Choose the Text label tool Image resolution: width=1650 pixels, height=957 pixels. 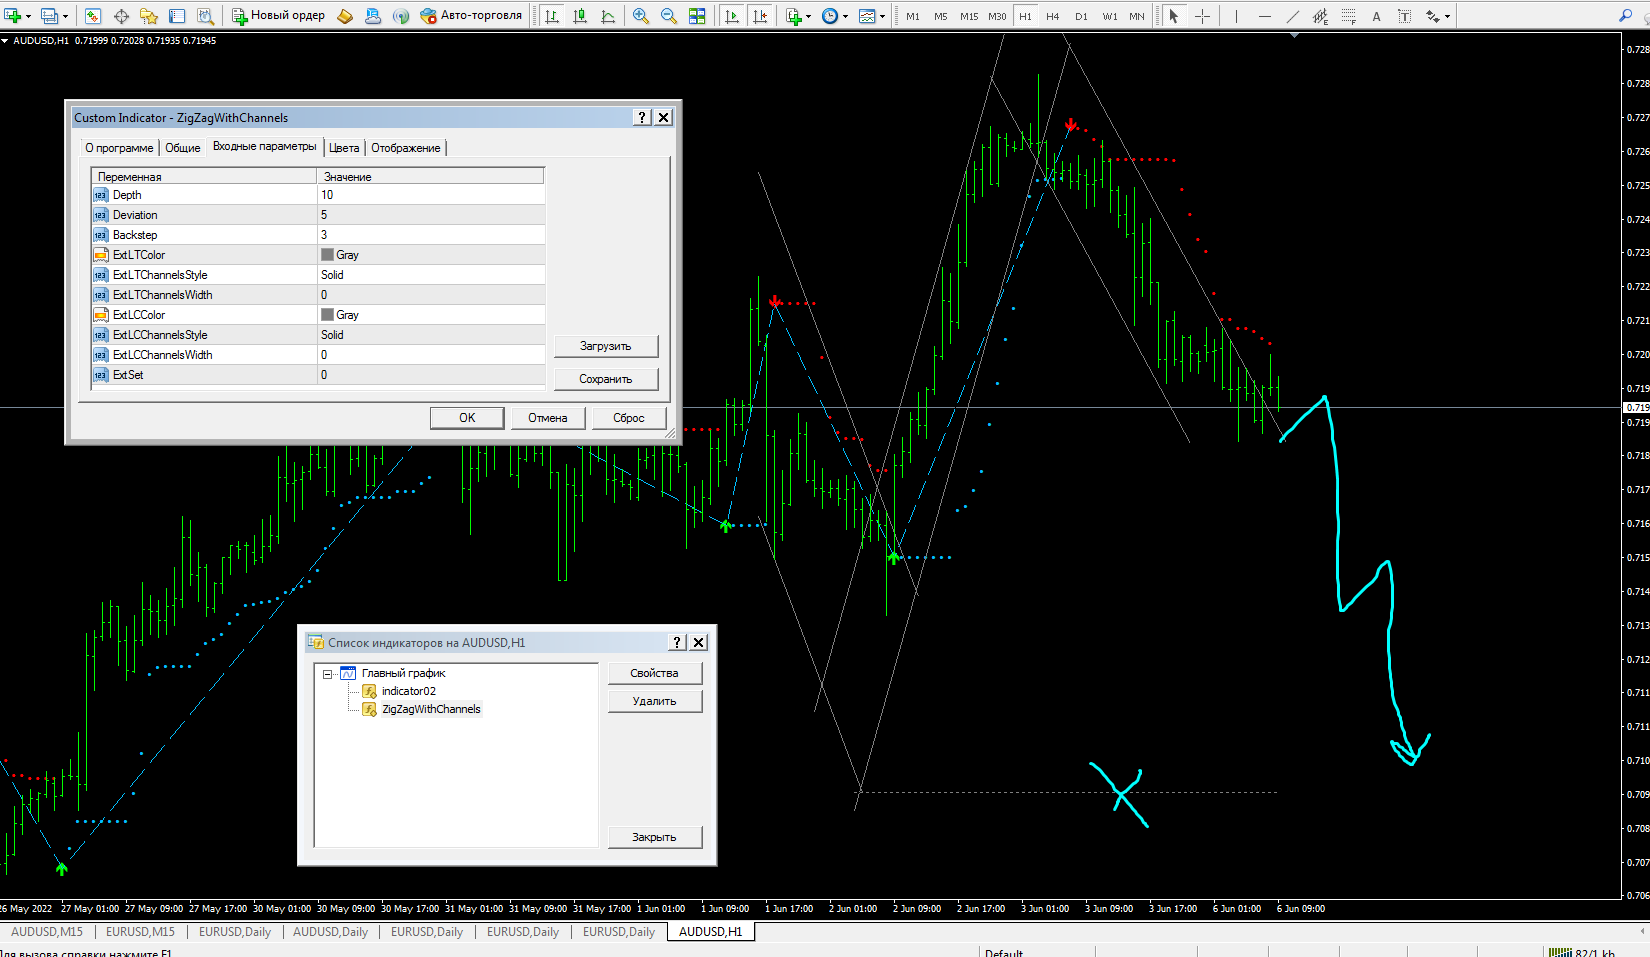coord(1404,16)
